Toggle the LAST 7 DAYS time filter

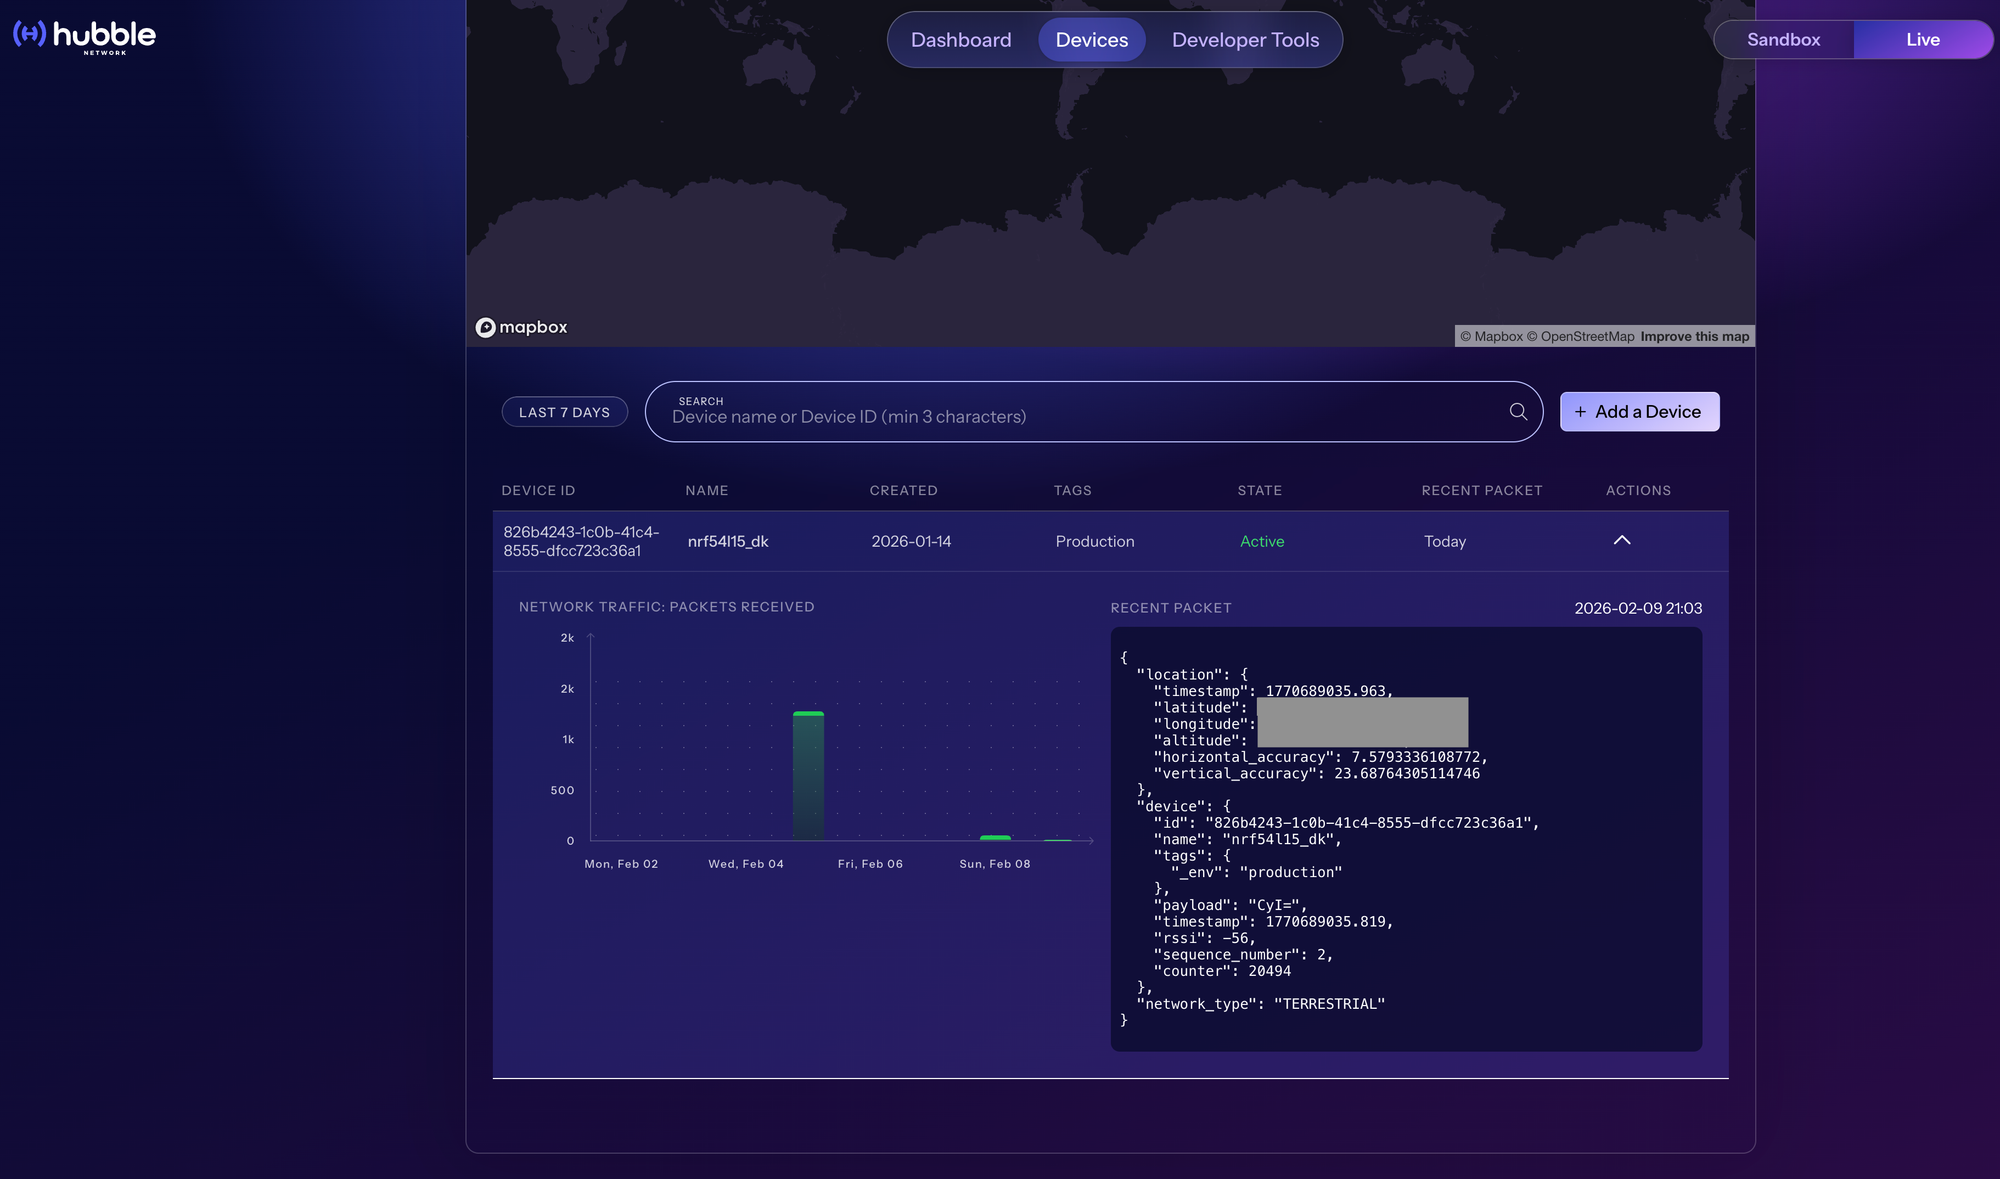[x=564, y=411]
